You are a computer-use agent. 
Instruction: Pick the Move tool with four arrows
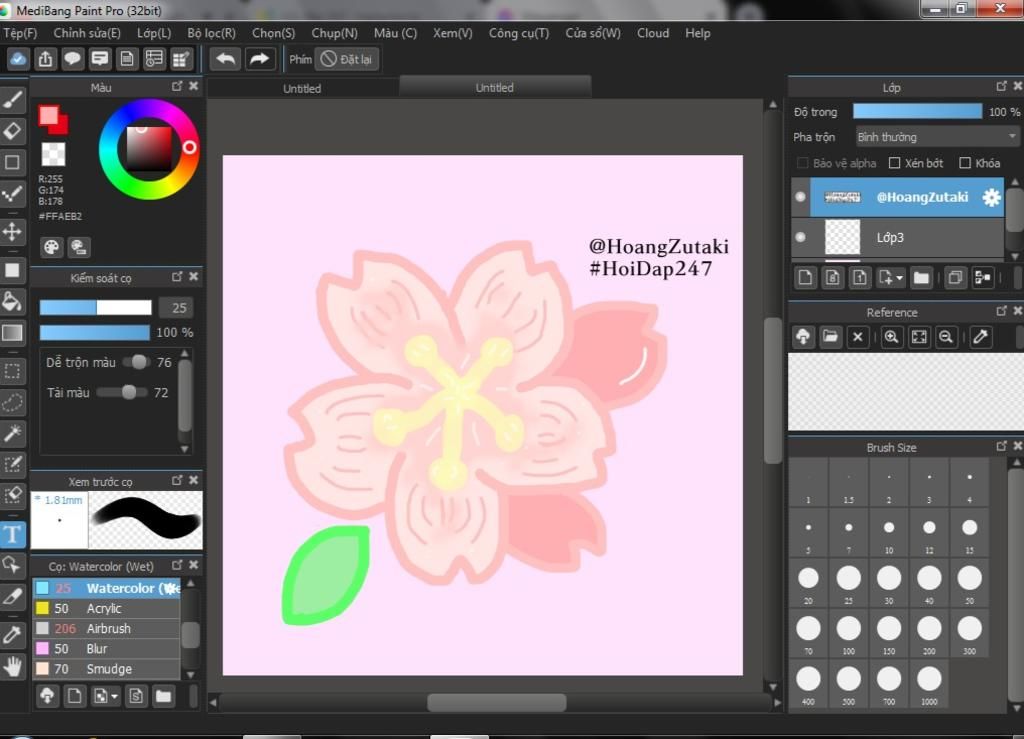12,232
